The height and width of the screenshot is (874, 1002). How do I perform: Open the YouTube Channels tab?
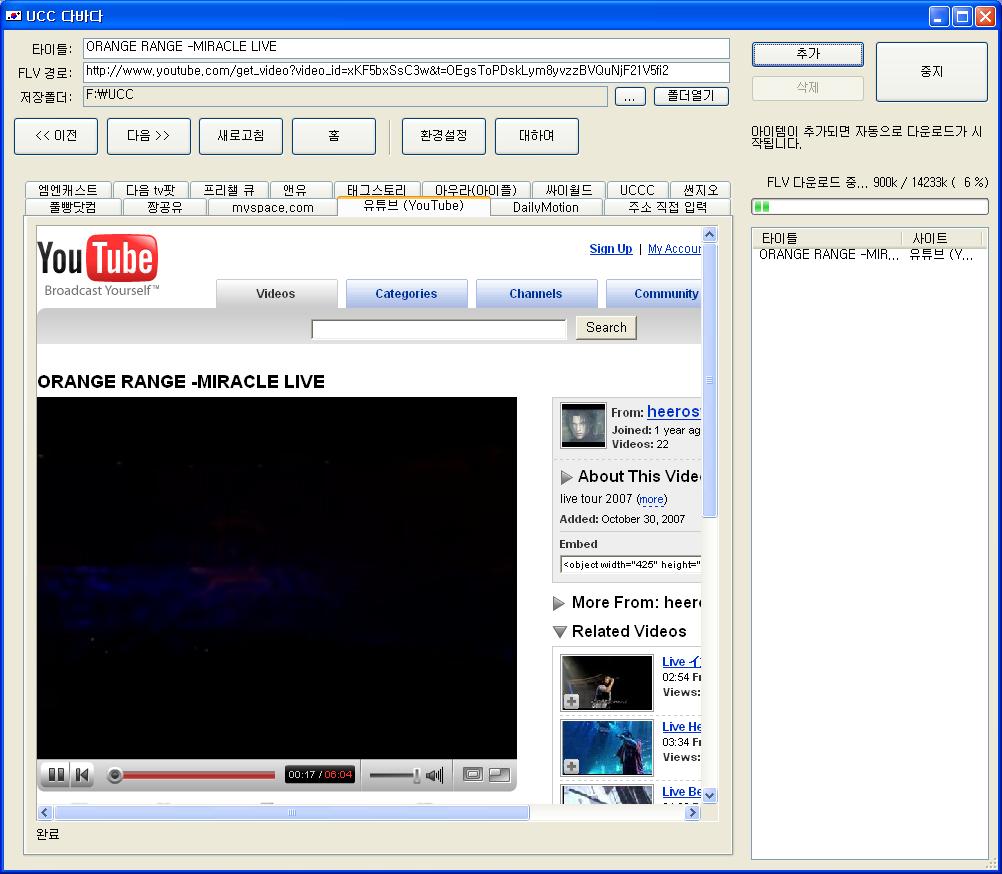tap(536, 294)
